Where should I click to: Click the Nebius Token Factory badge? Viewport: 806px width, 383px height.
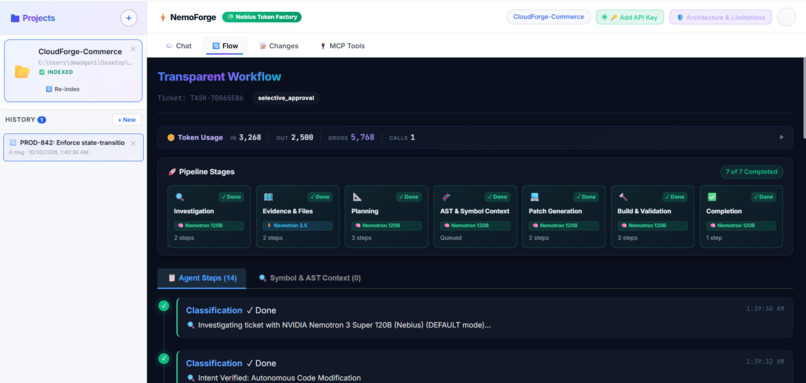(262, 17)
